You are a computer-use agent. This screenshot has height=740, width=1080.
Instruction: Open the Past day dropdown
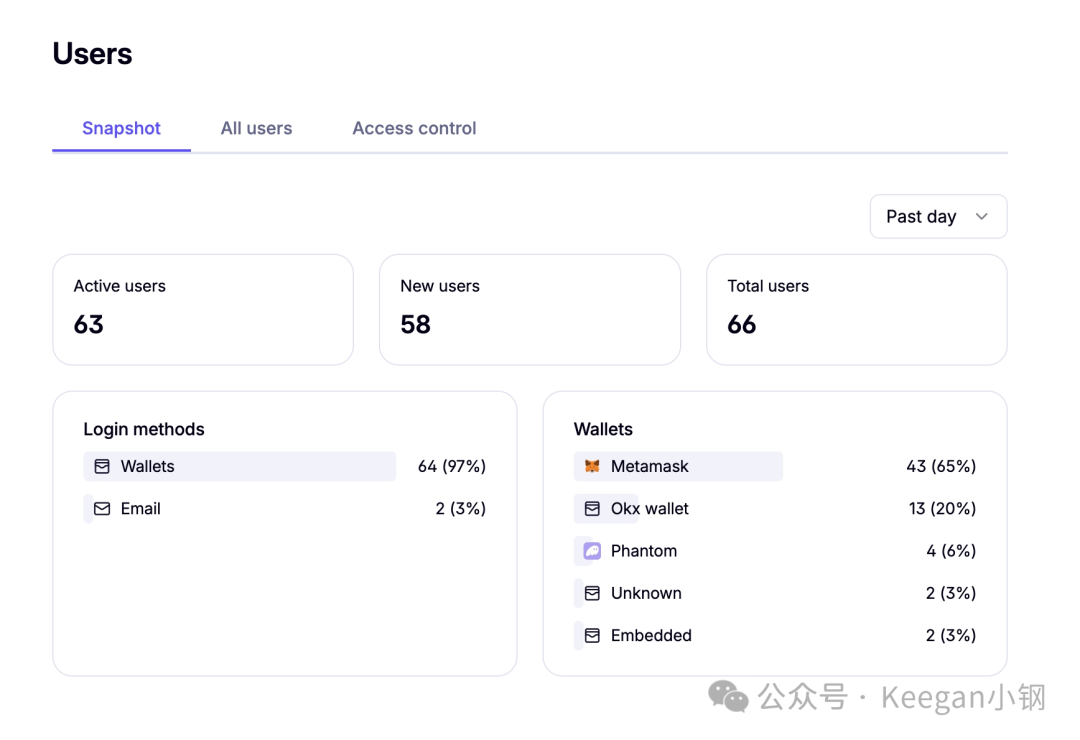[938, 216]
